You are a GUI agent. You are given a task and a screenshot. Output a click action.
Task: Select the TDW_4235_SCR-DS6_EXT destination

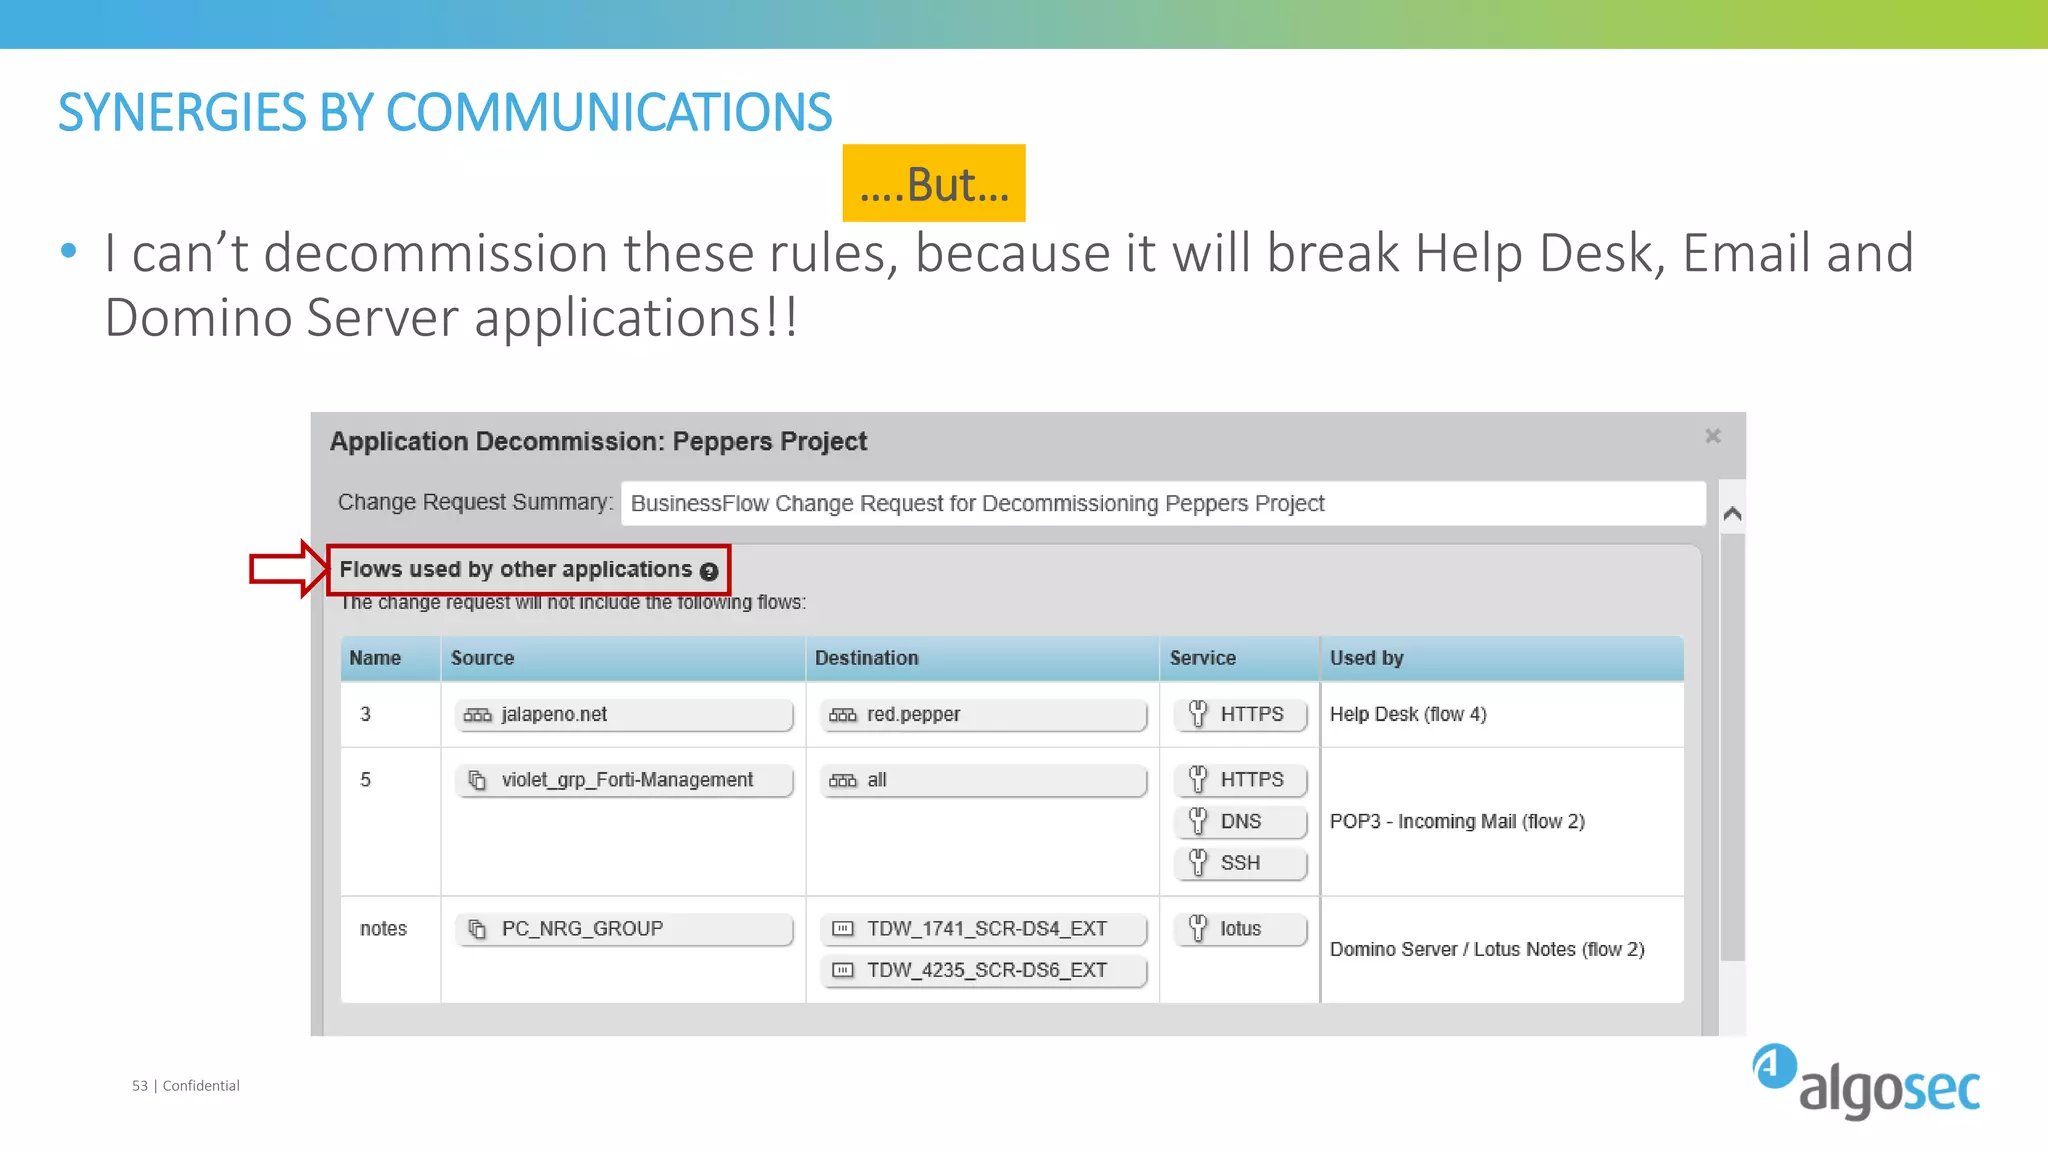983,970
